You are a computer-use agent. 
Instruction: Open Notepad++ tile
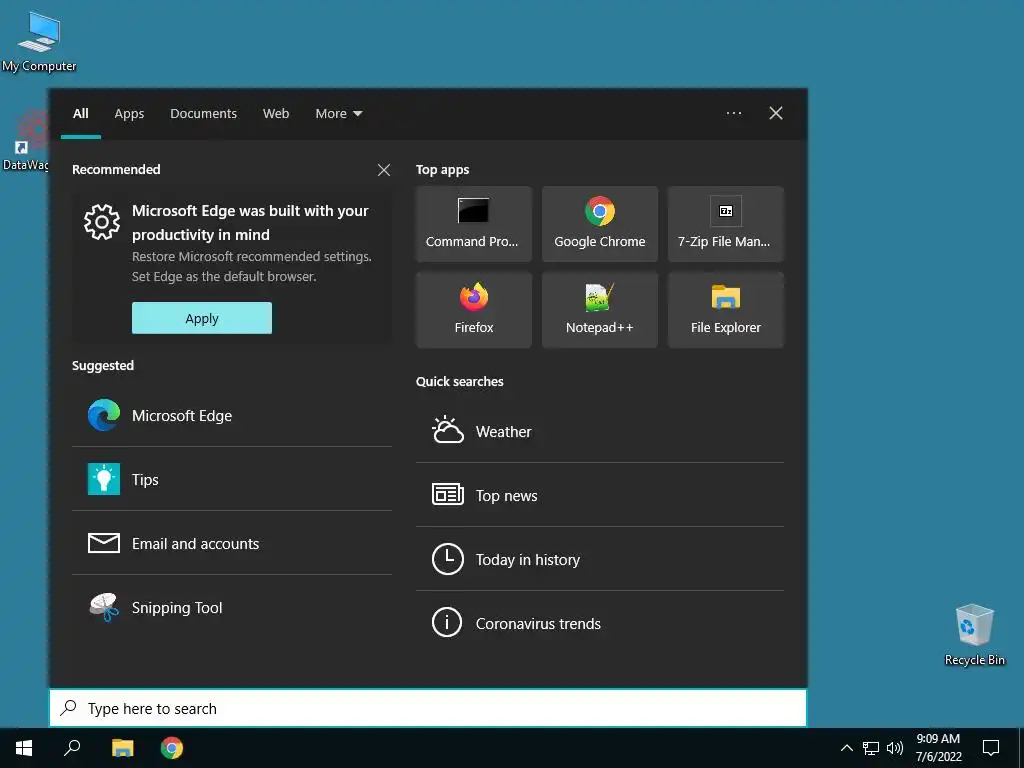600,310
